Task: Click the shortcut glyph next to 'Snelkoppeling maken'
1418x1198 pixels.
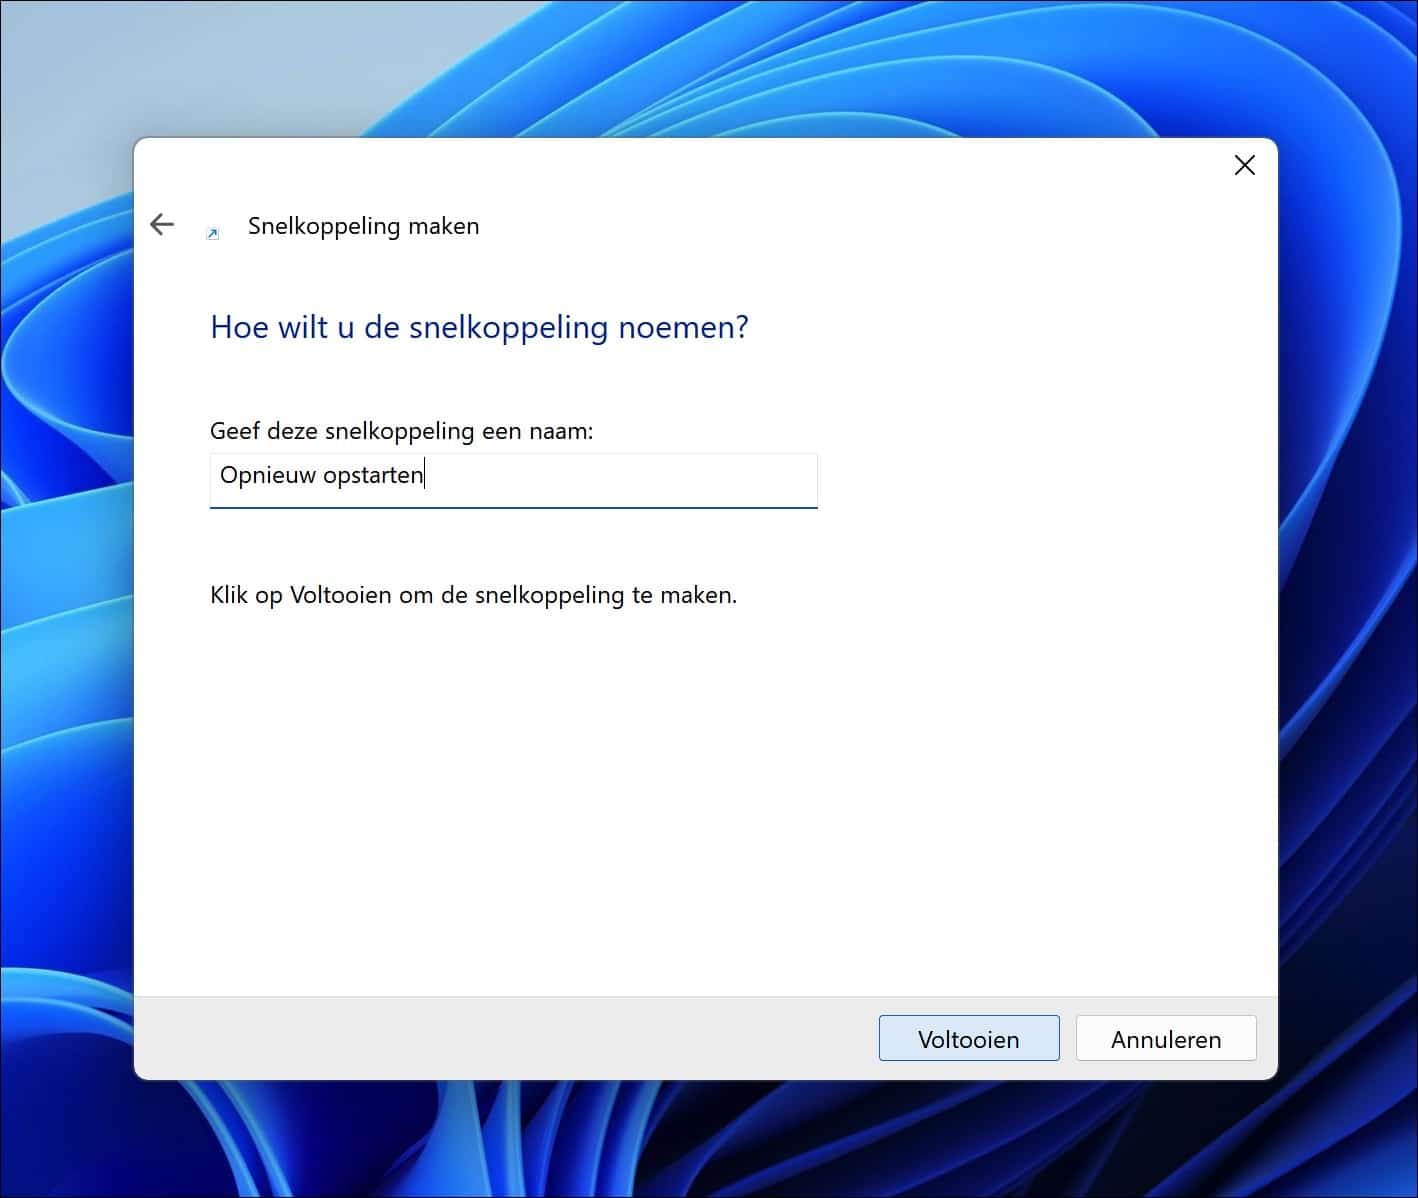Action: click(212, 233)
